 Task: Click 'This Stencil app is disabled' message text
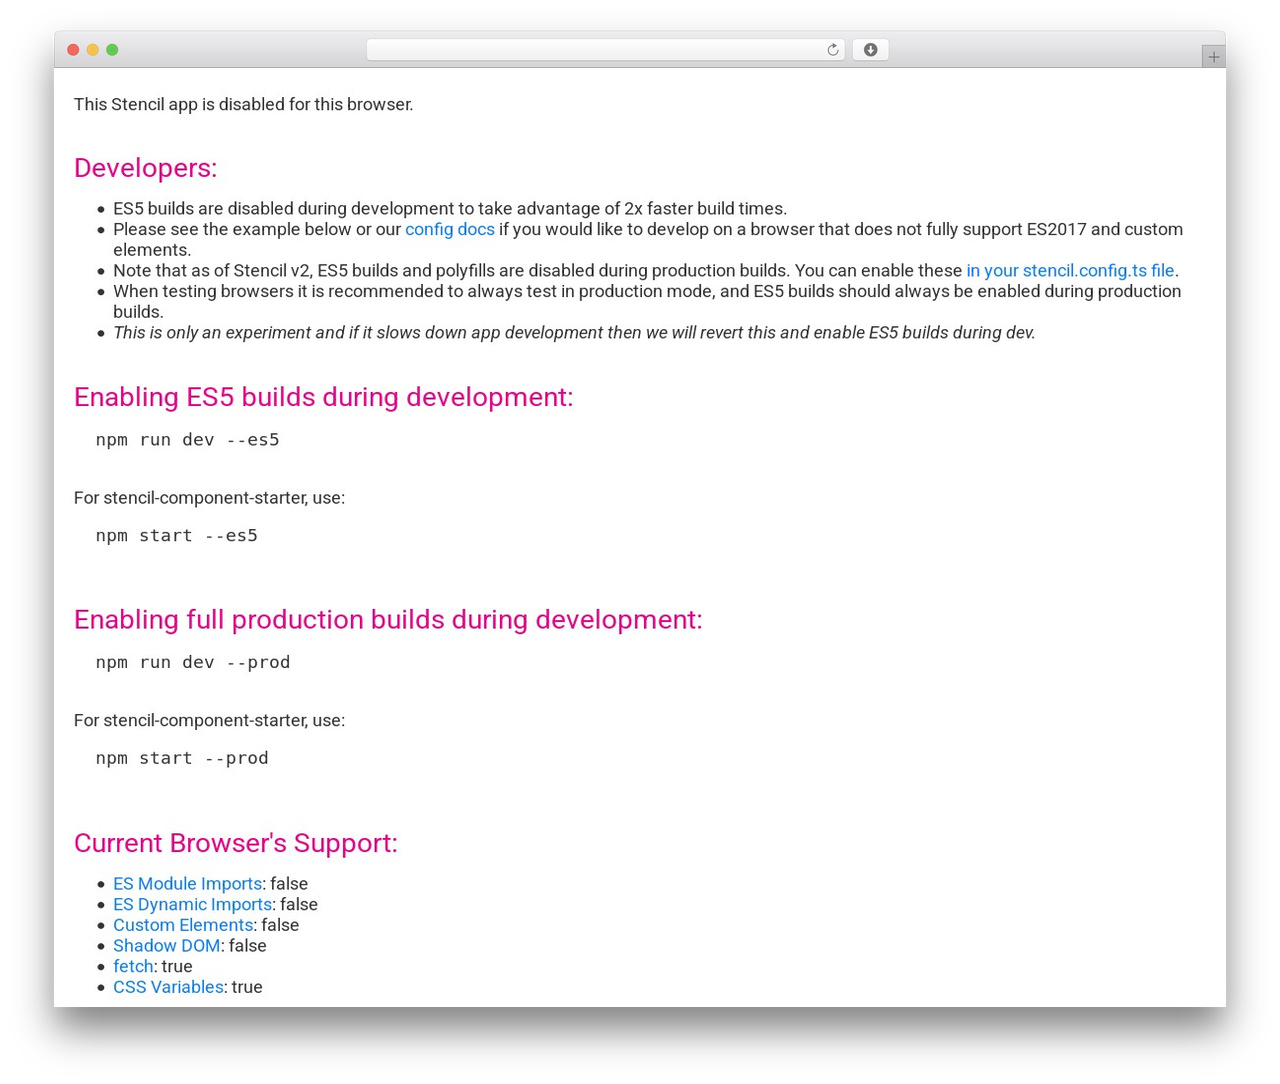[x=244, y=105]
